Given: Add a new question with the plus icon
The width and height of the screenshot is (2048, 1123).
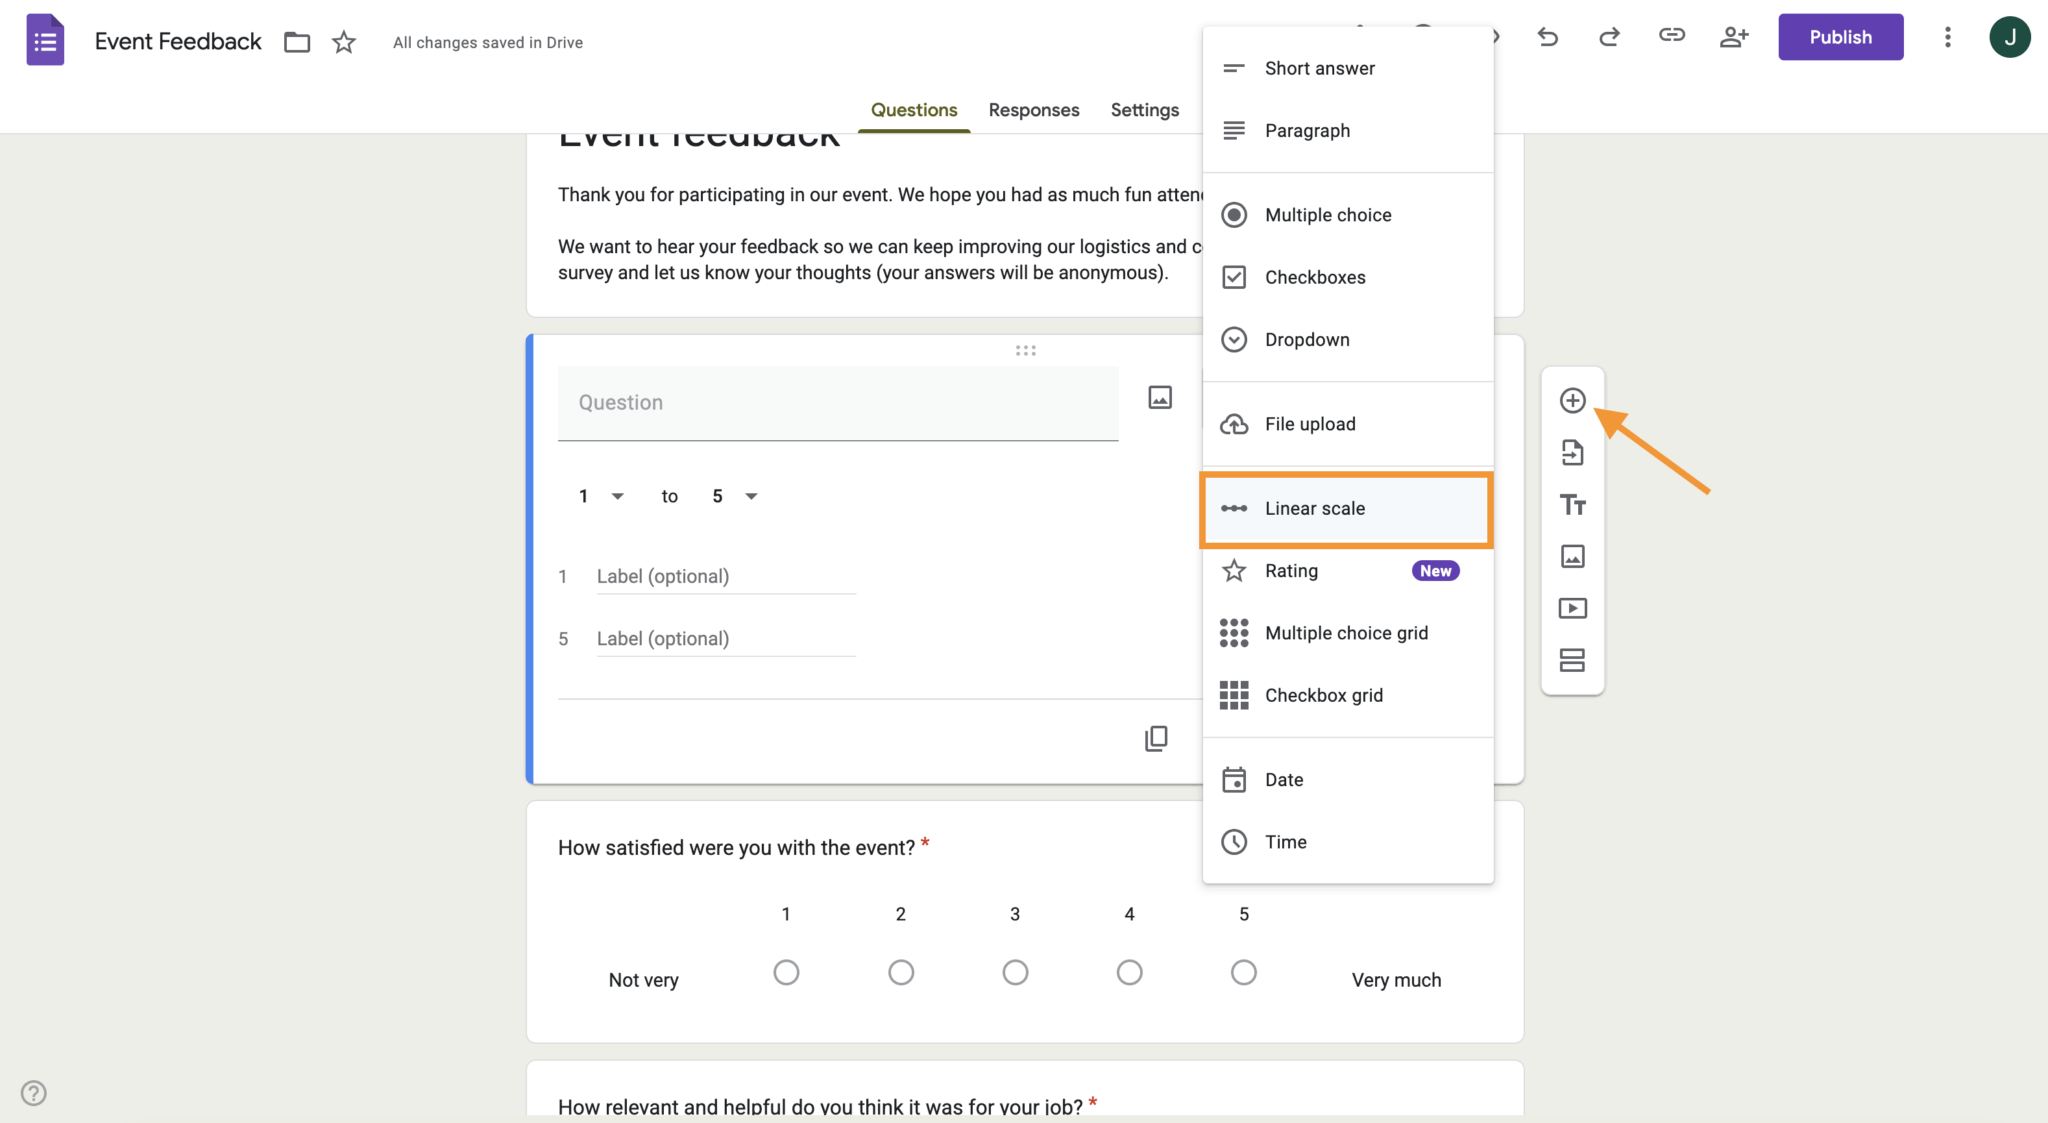Looking at the screenshot, I should pyautogui.click(x=1572, y=399).
